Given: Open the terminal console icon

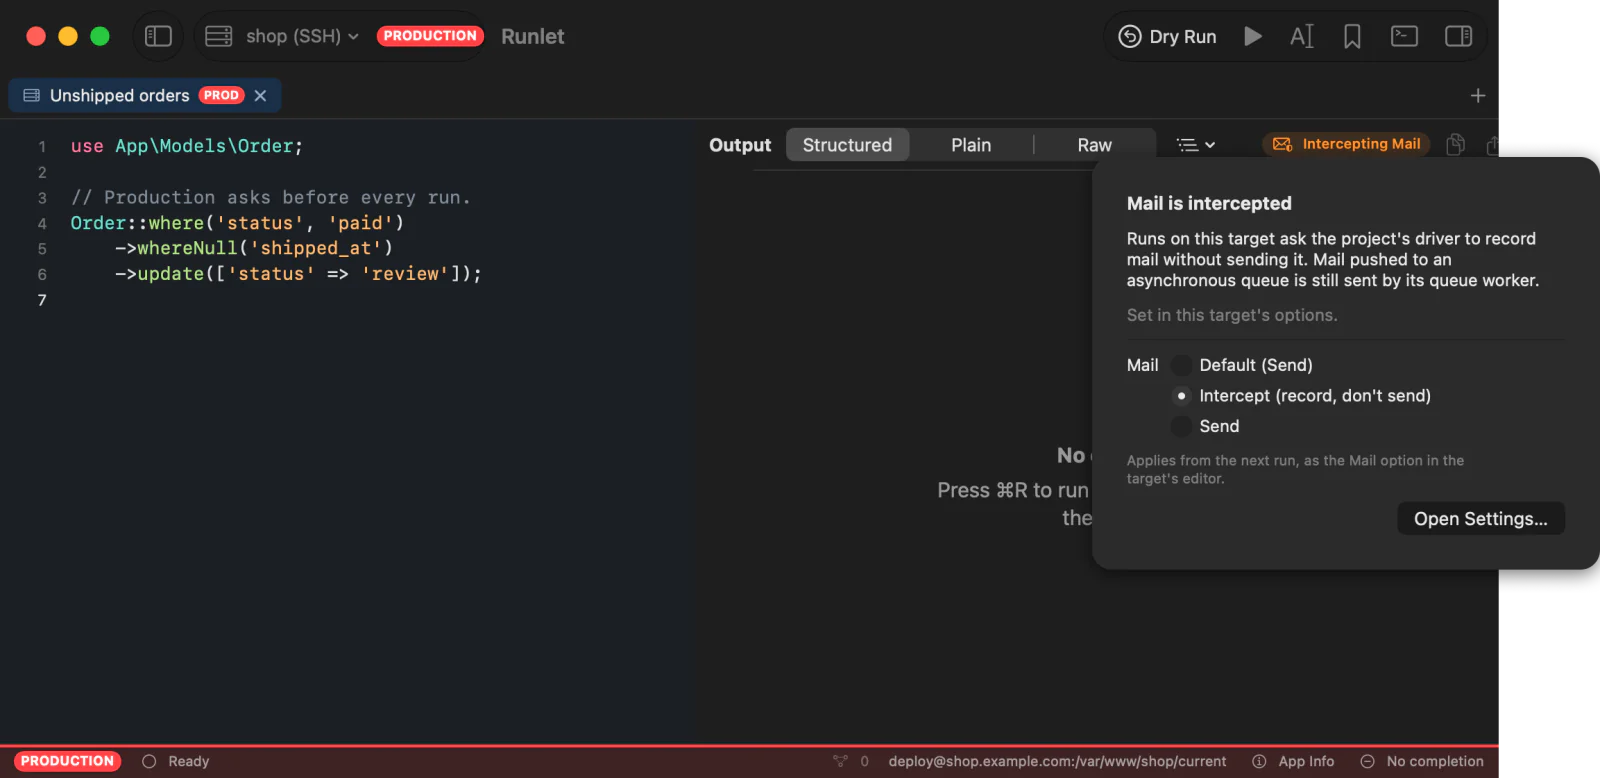Looking at the screenshot, I should coord(1404,36).
